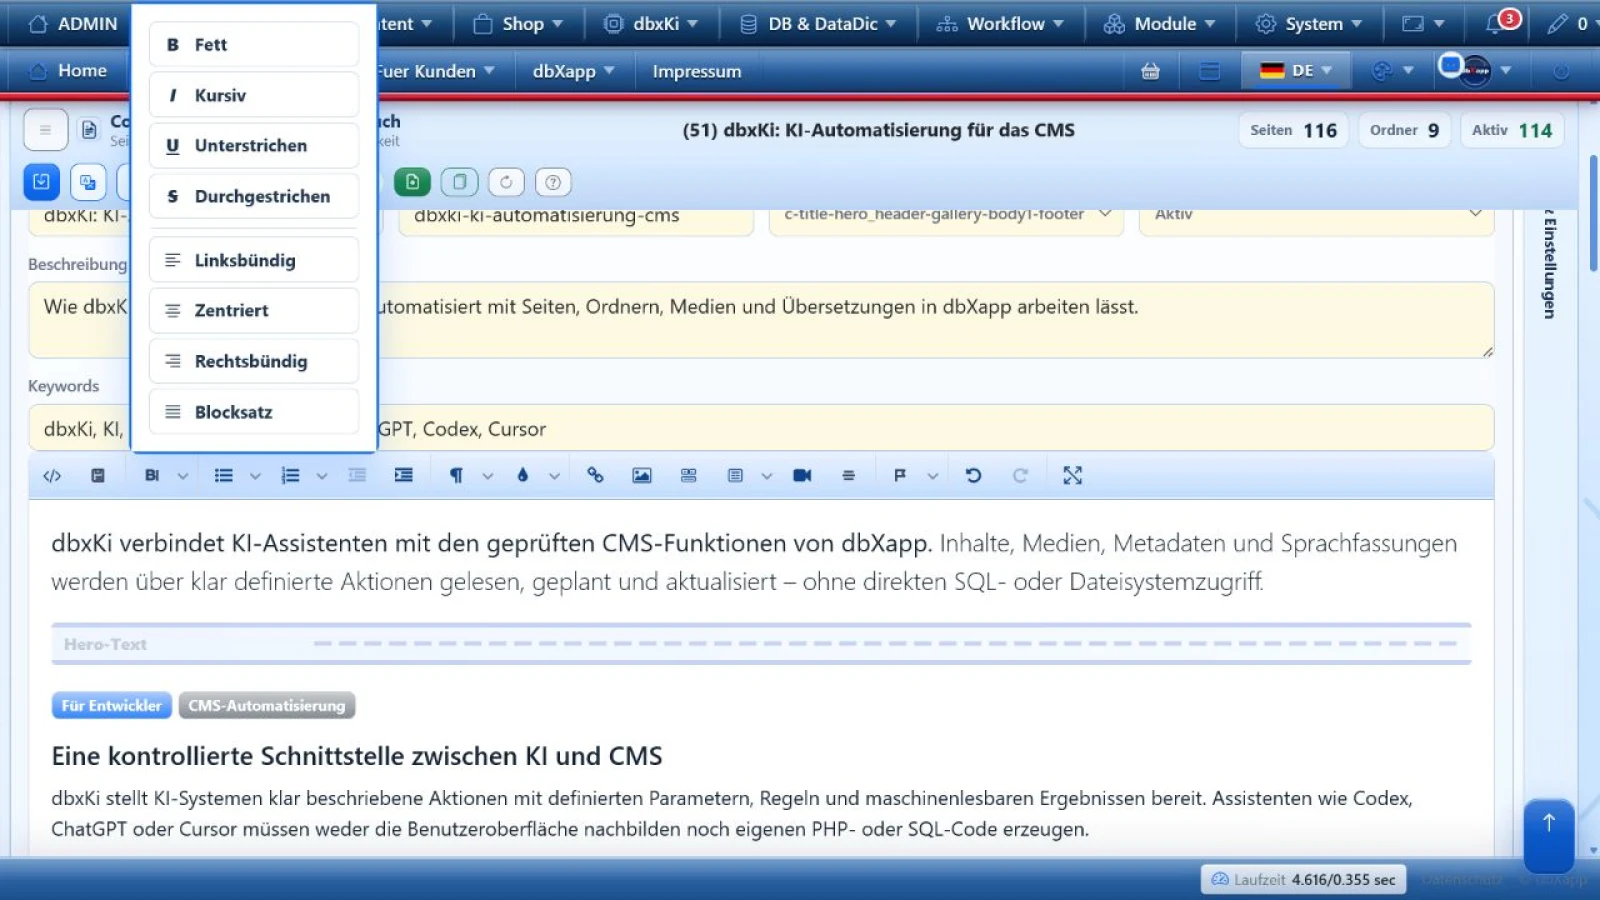Screen dimensions: 1600x900
Task: Choose Zentriert alignment
Action: (x=254, y=311)
